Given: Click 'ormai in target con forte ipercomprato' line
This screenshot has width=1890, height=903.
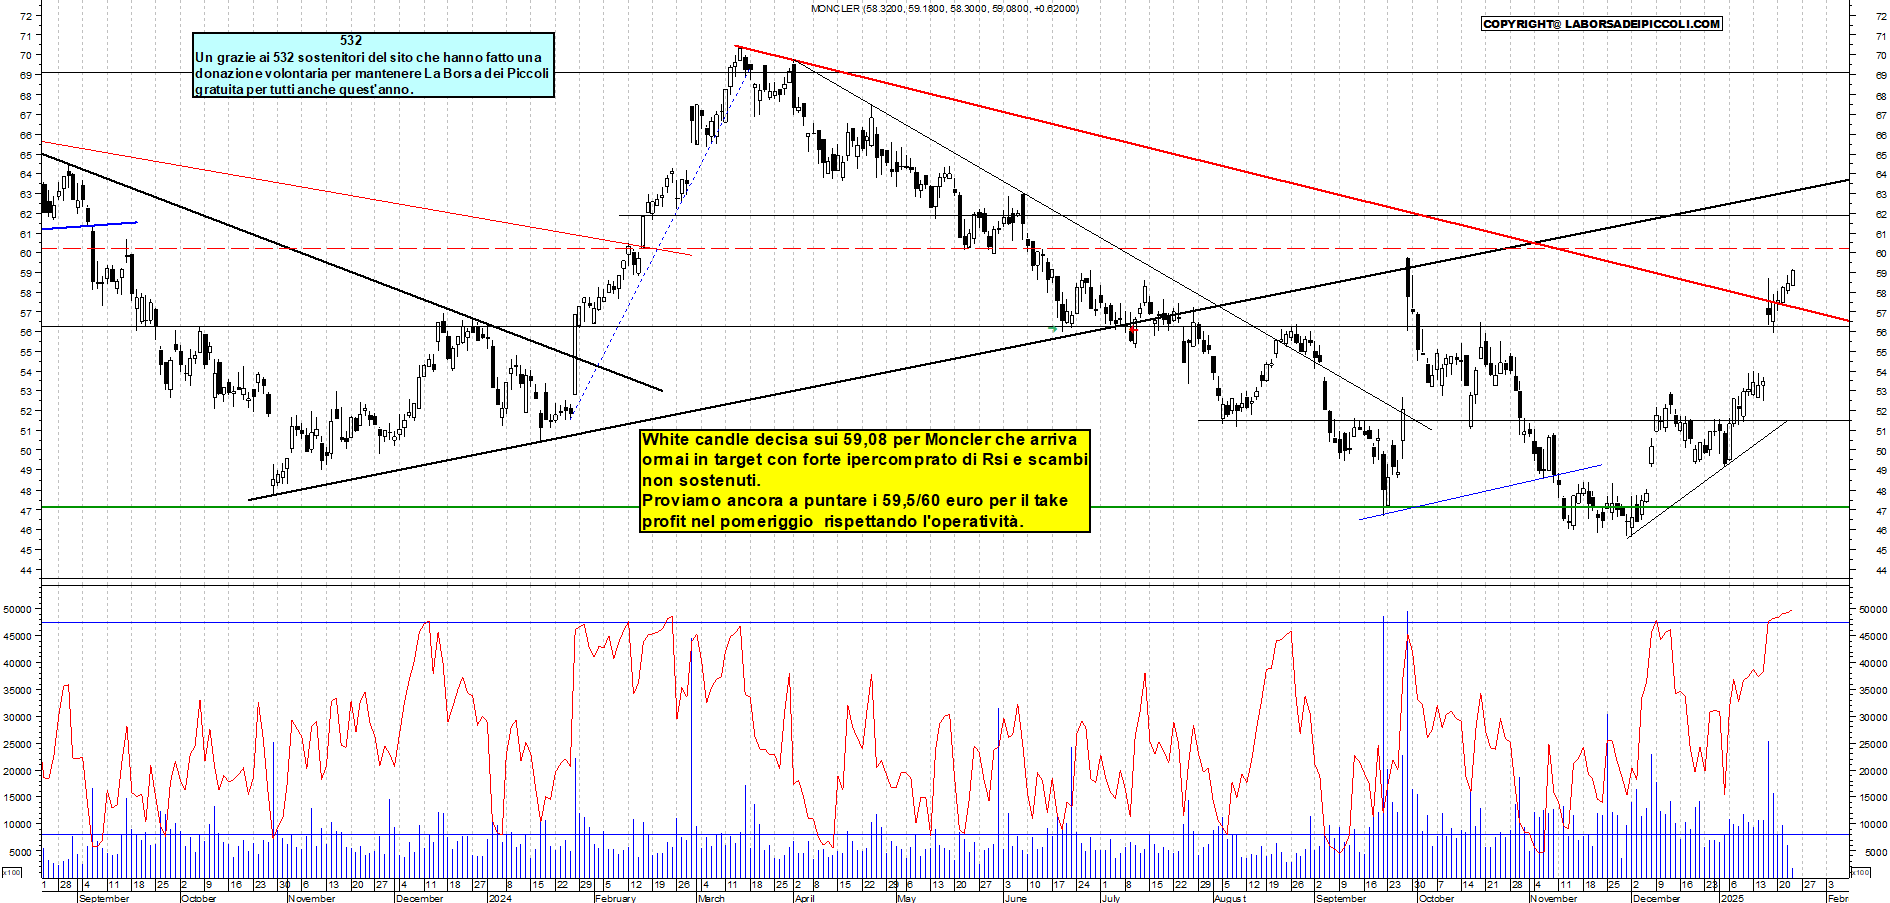Looking at the screenshot, I should 864,459.
